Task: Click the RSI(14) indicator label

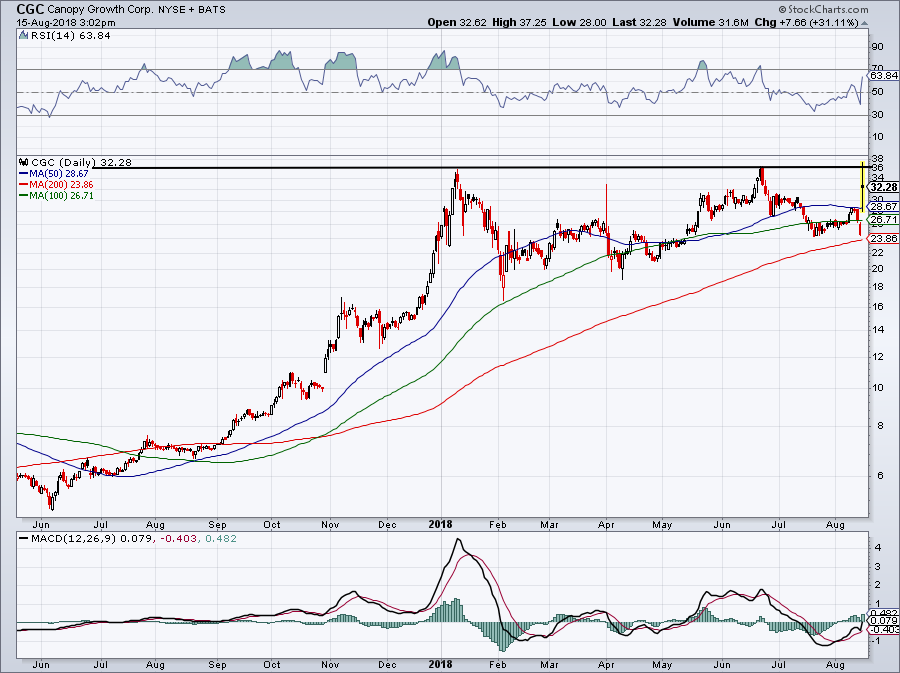Action: click(x=50, y=36)
